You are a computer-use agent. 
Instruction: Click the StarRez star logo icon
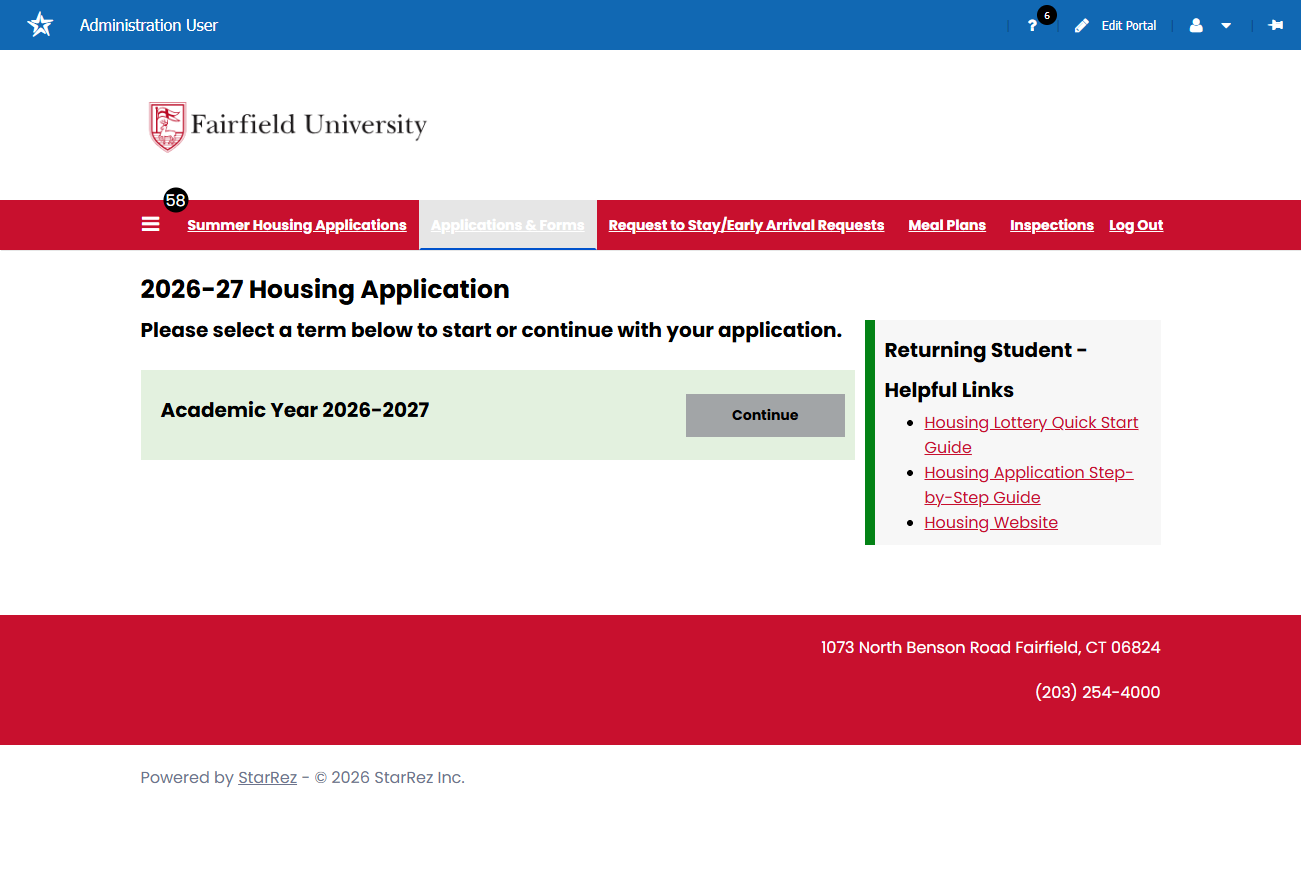click(40, 25)
